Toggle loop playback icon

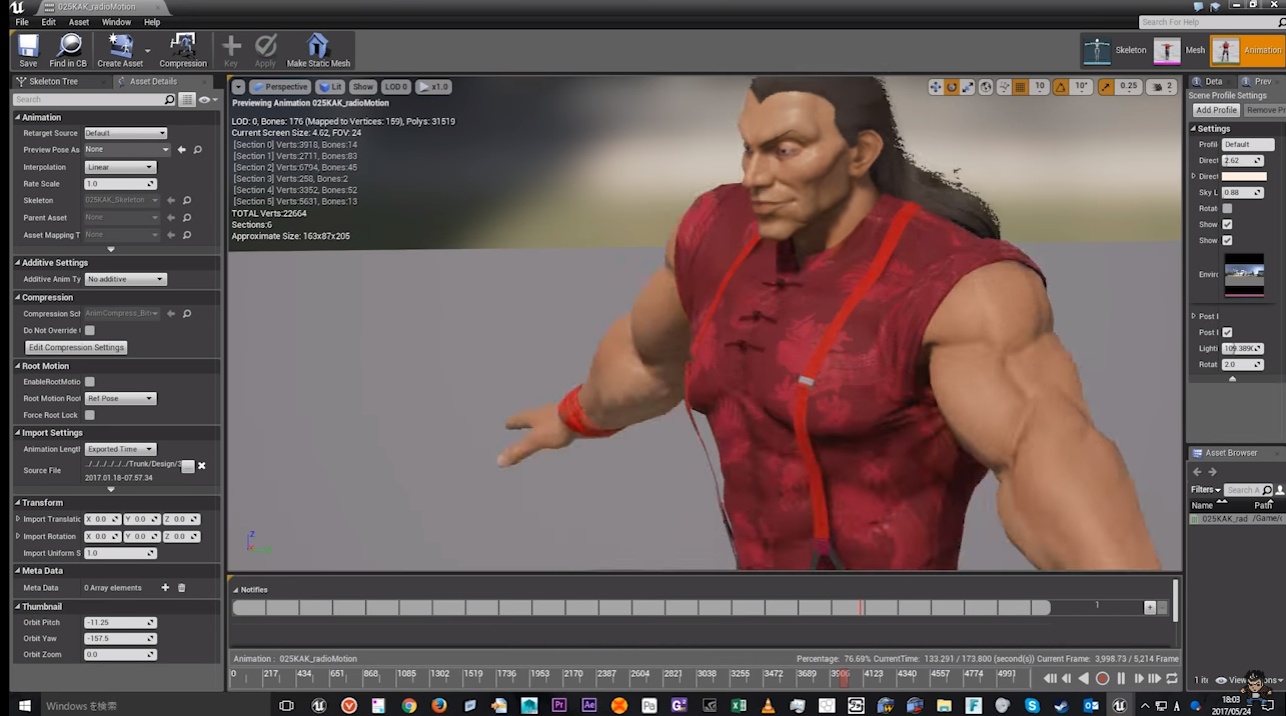[x=1172, y=678]
